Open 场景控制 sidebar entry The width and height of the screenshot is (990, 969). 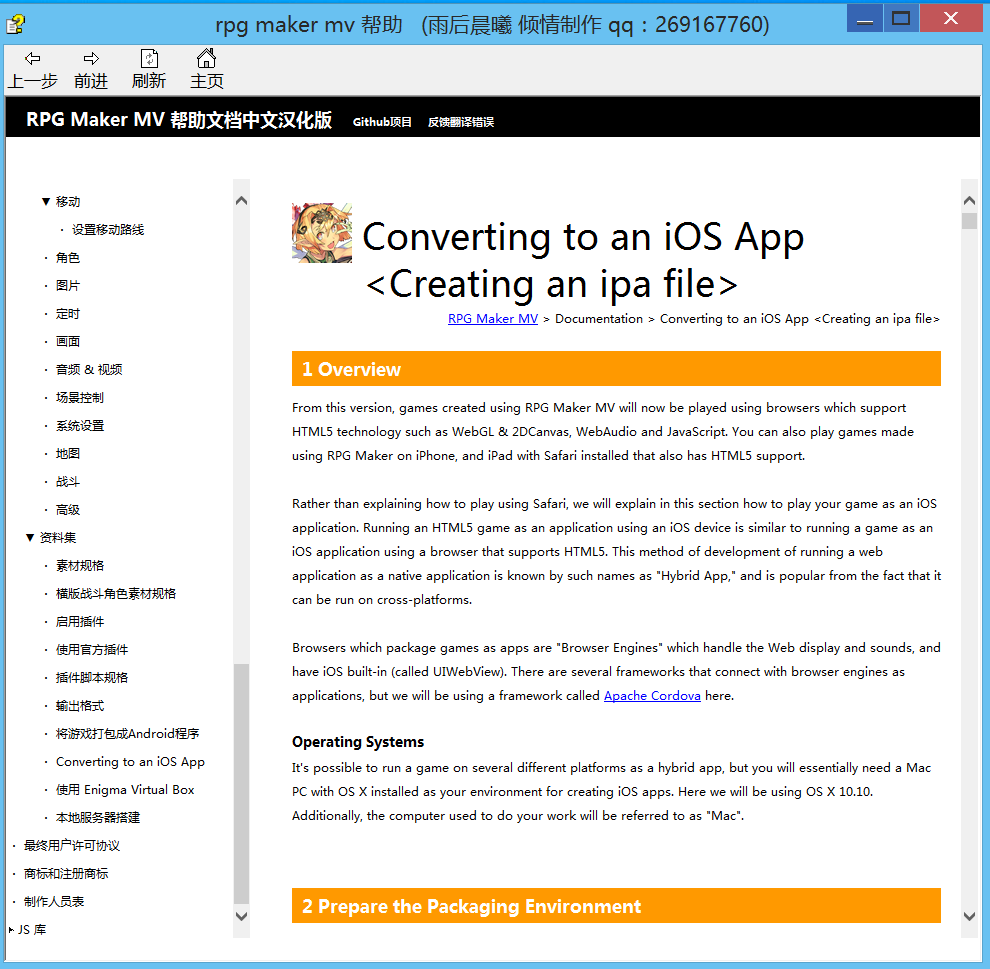click(80, 398)
